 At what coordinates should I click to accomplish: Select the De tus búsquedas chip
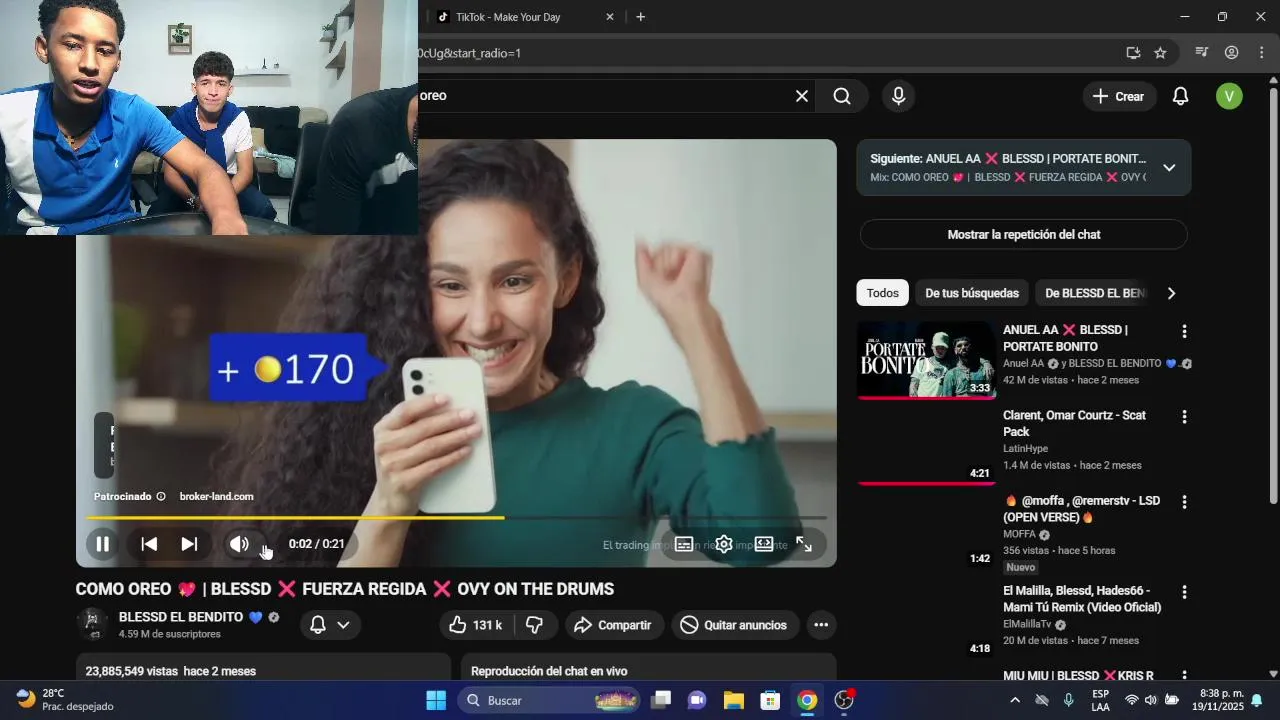pos(972,293)
